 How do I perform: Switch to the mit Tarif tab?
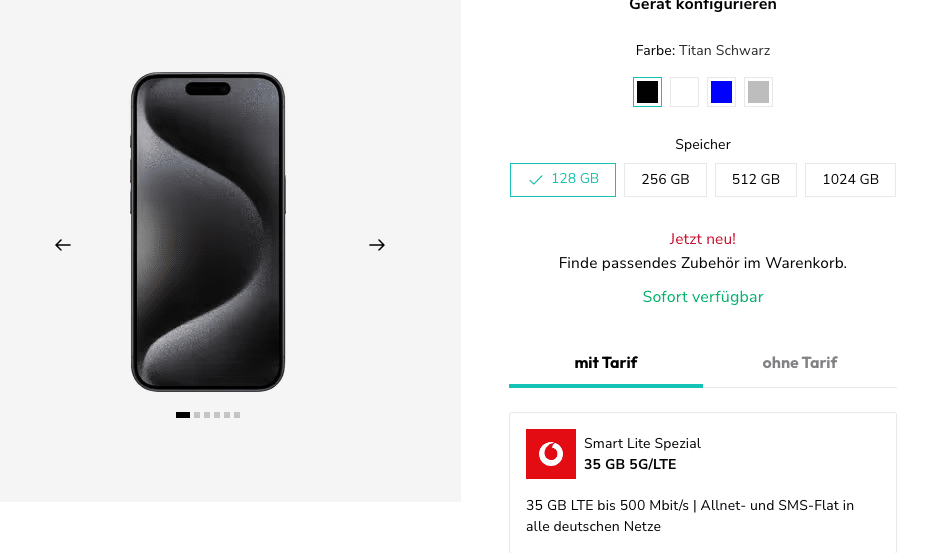(606, 363)
